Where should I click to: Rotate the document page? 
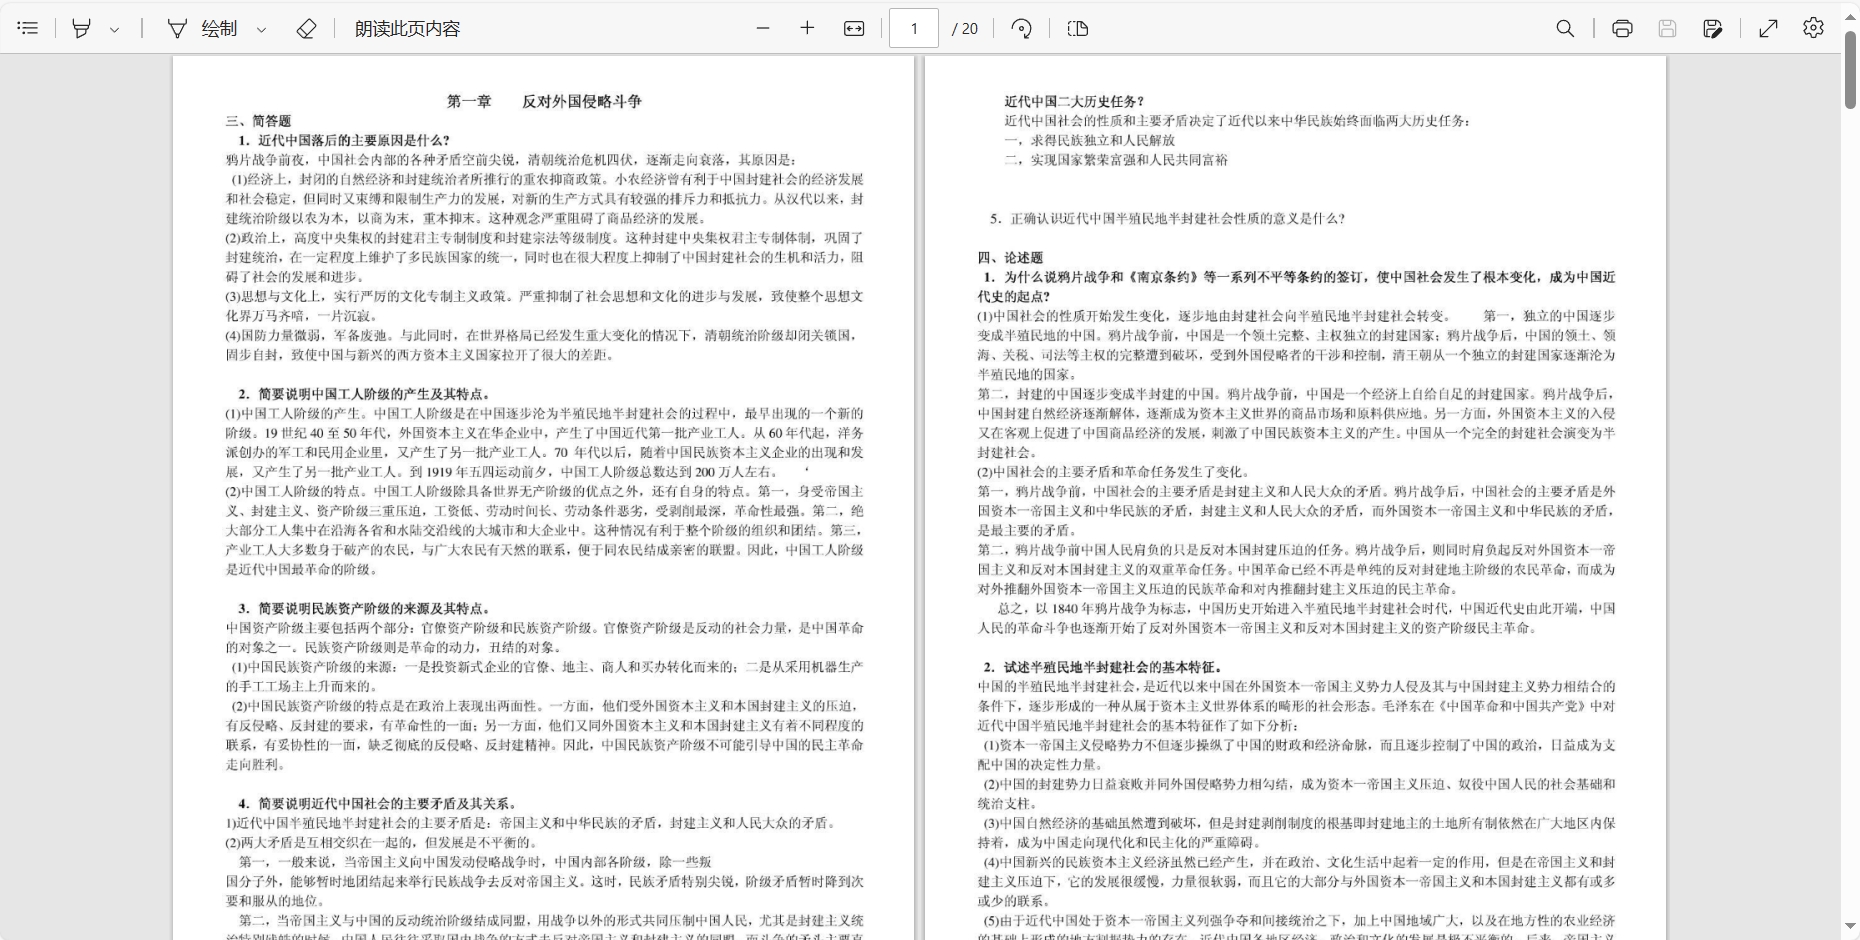click(x=1021, y=28)
